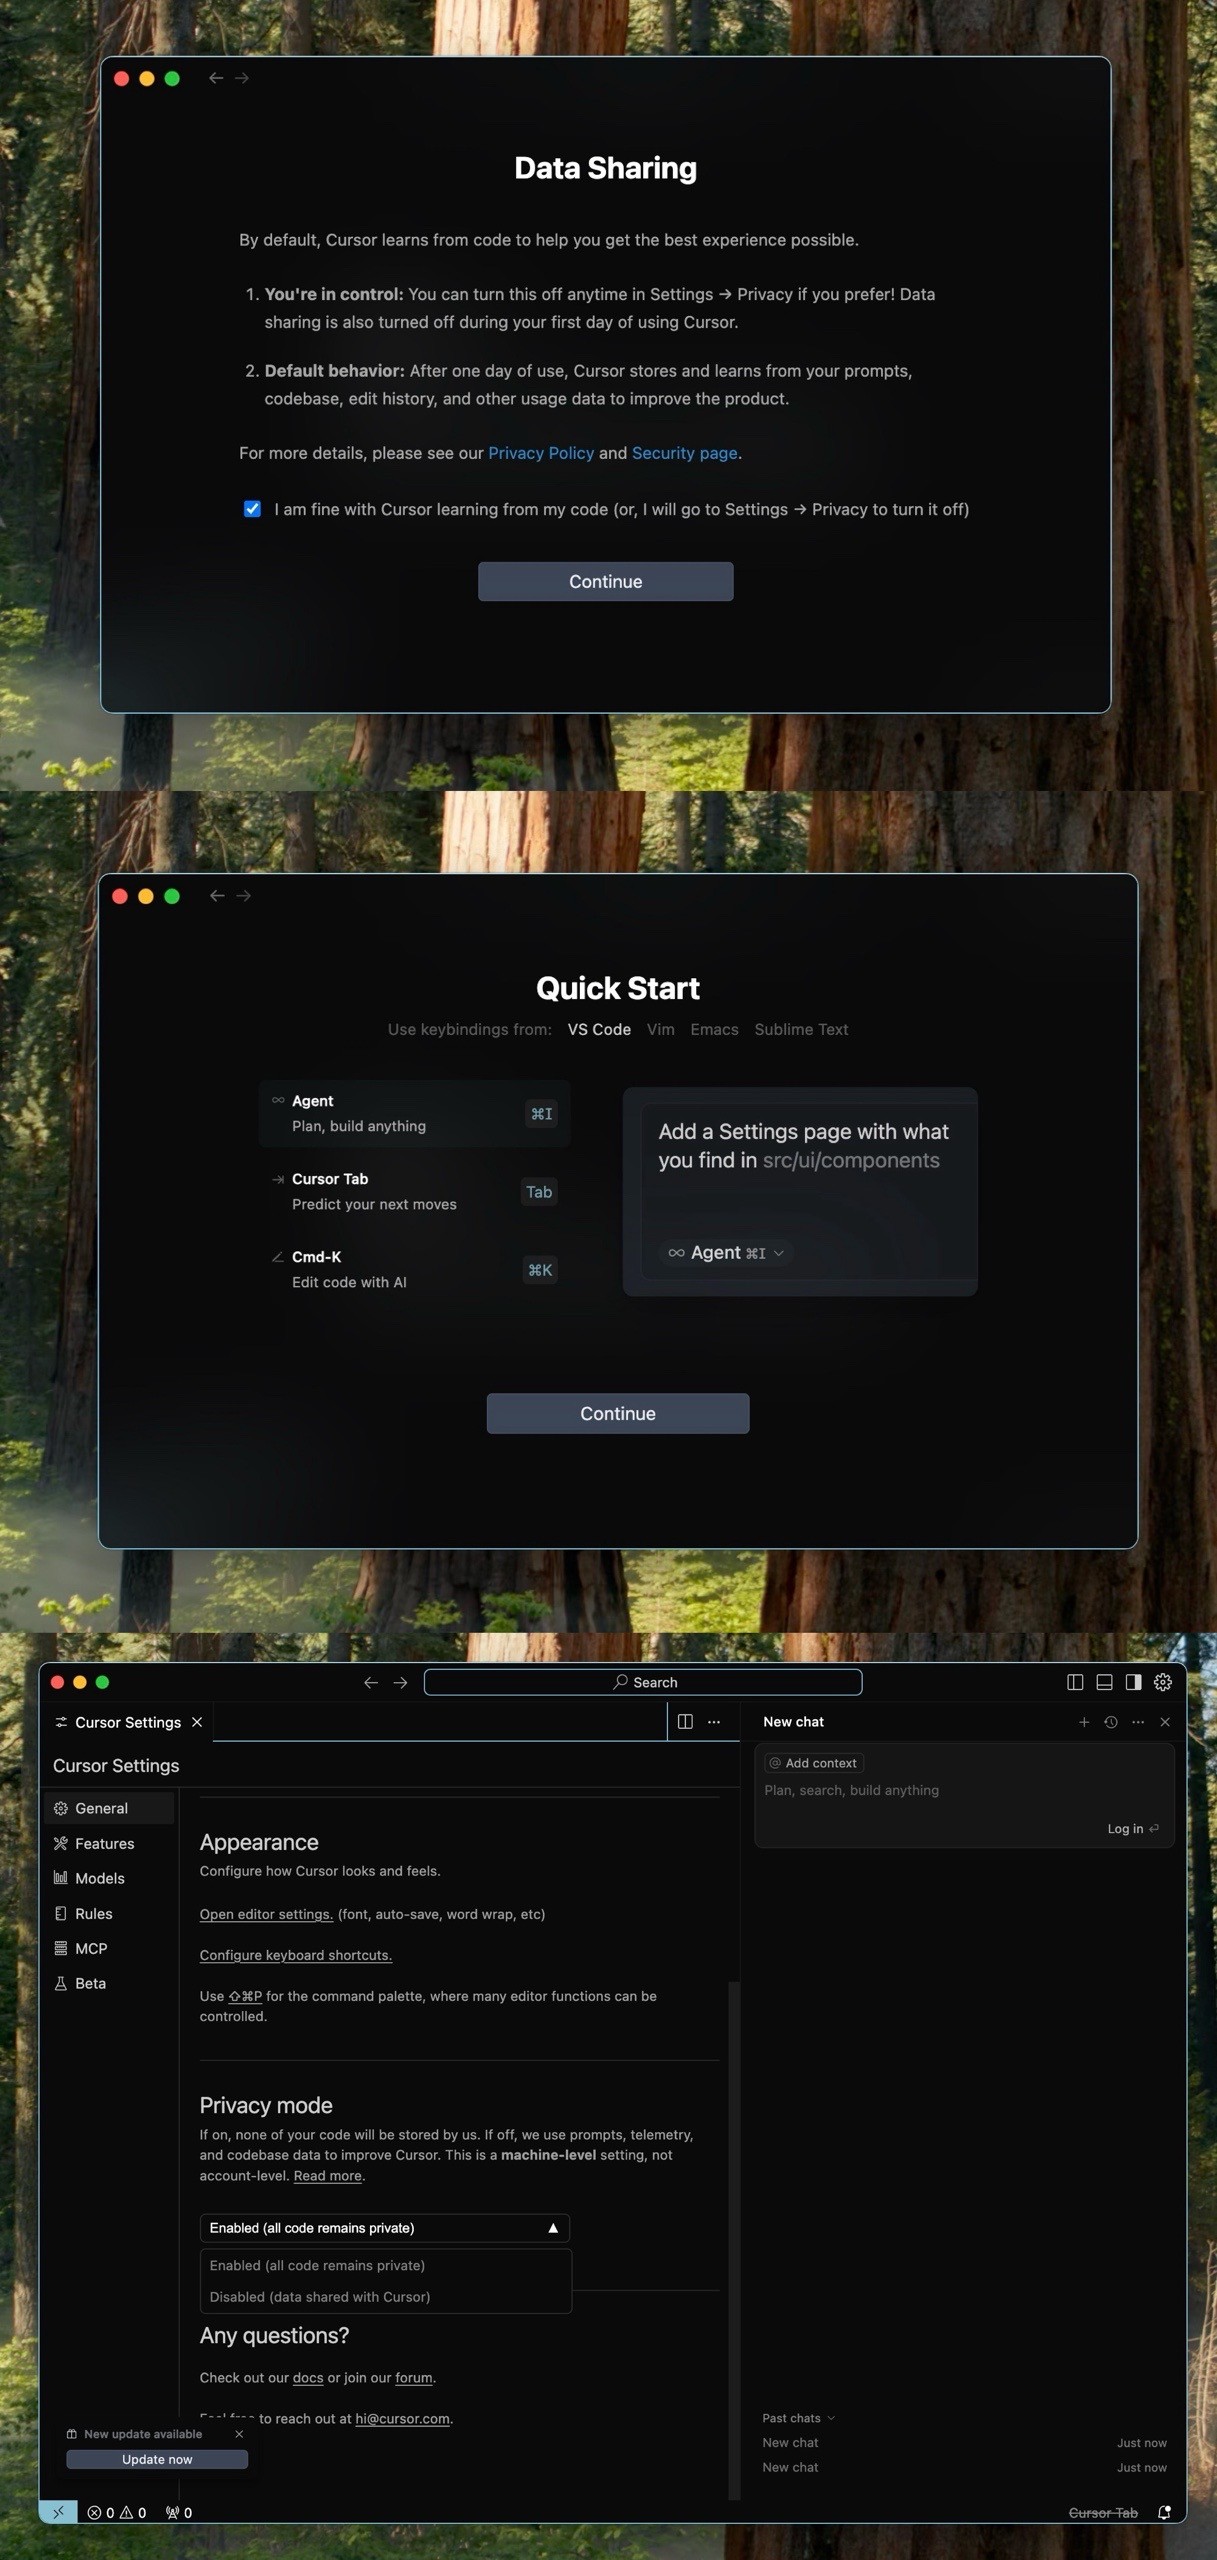Click the command palette shortcut link
This screenshot has width=1217, height=2560.
click(x=245, y=1996)
